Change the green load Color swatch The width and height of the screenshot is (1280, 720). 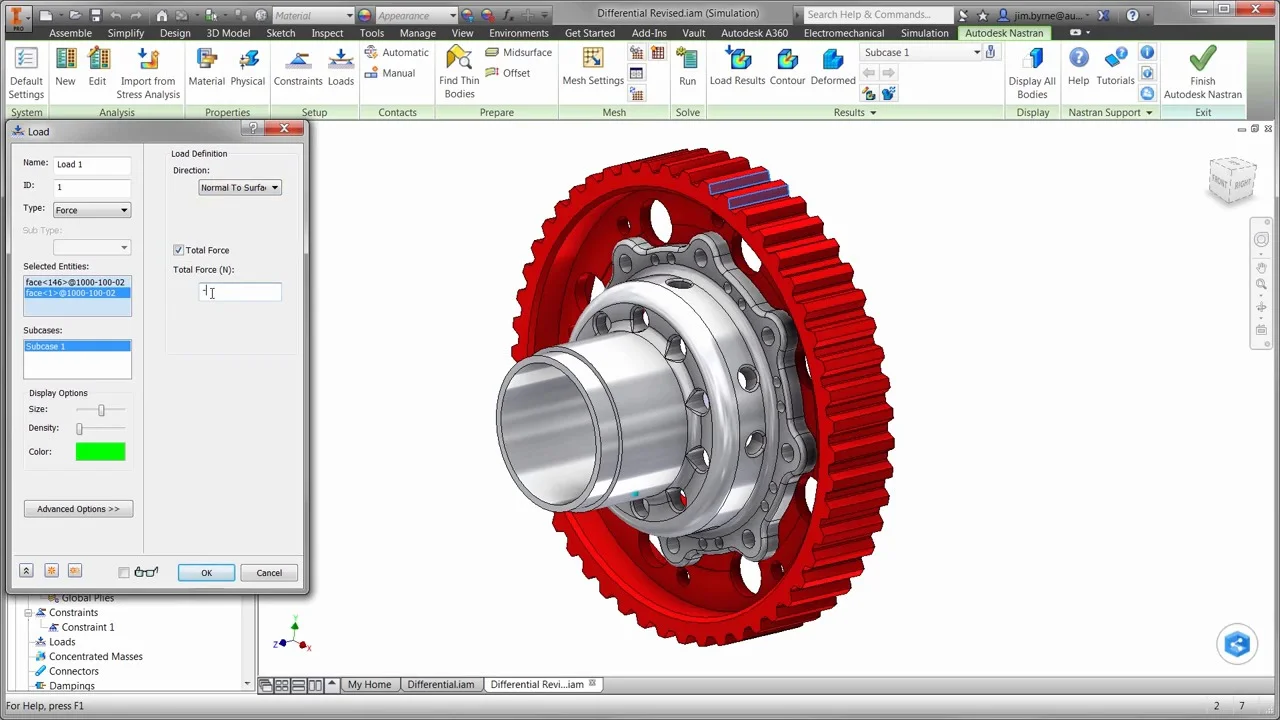[x=100, y=452]
